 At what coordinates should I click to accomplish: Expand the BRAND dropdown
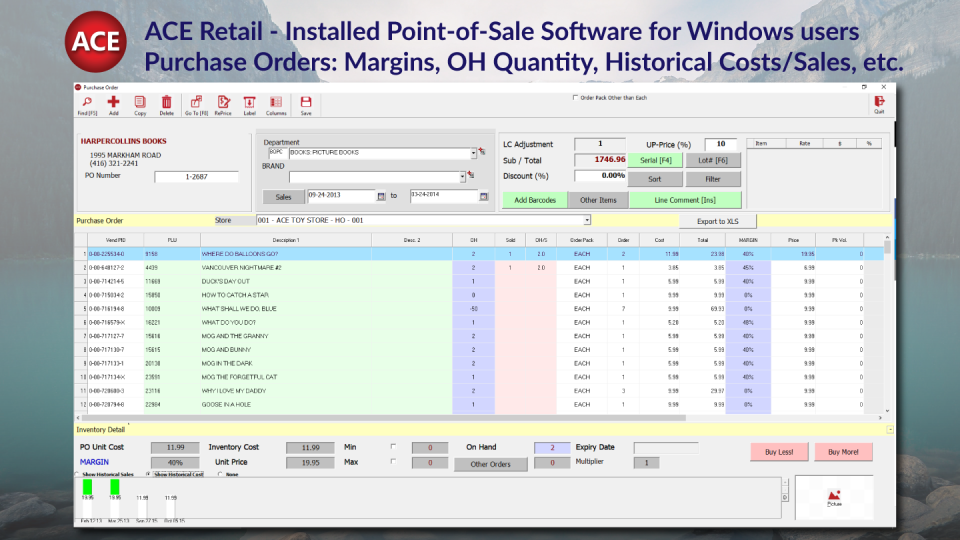click(462, 177)
